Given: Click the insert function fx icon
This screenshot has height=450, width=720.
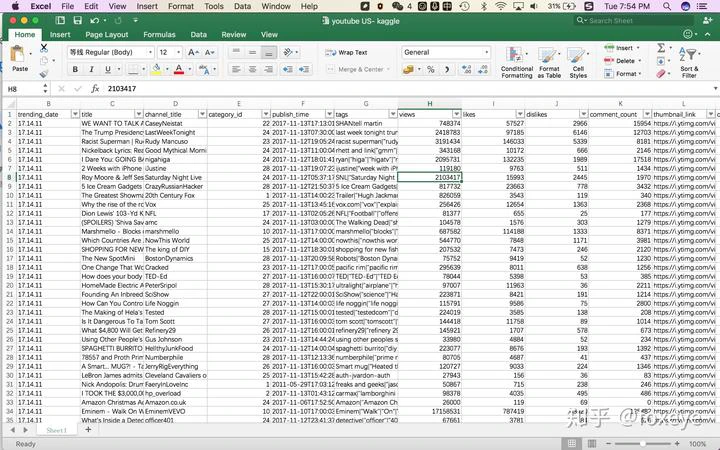Looking at the screenshot, I should tap(95, 89).
